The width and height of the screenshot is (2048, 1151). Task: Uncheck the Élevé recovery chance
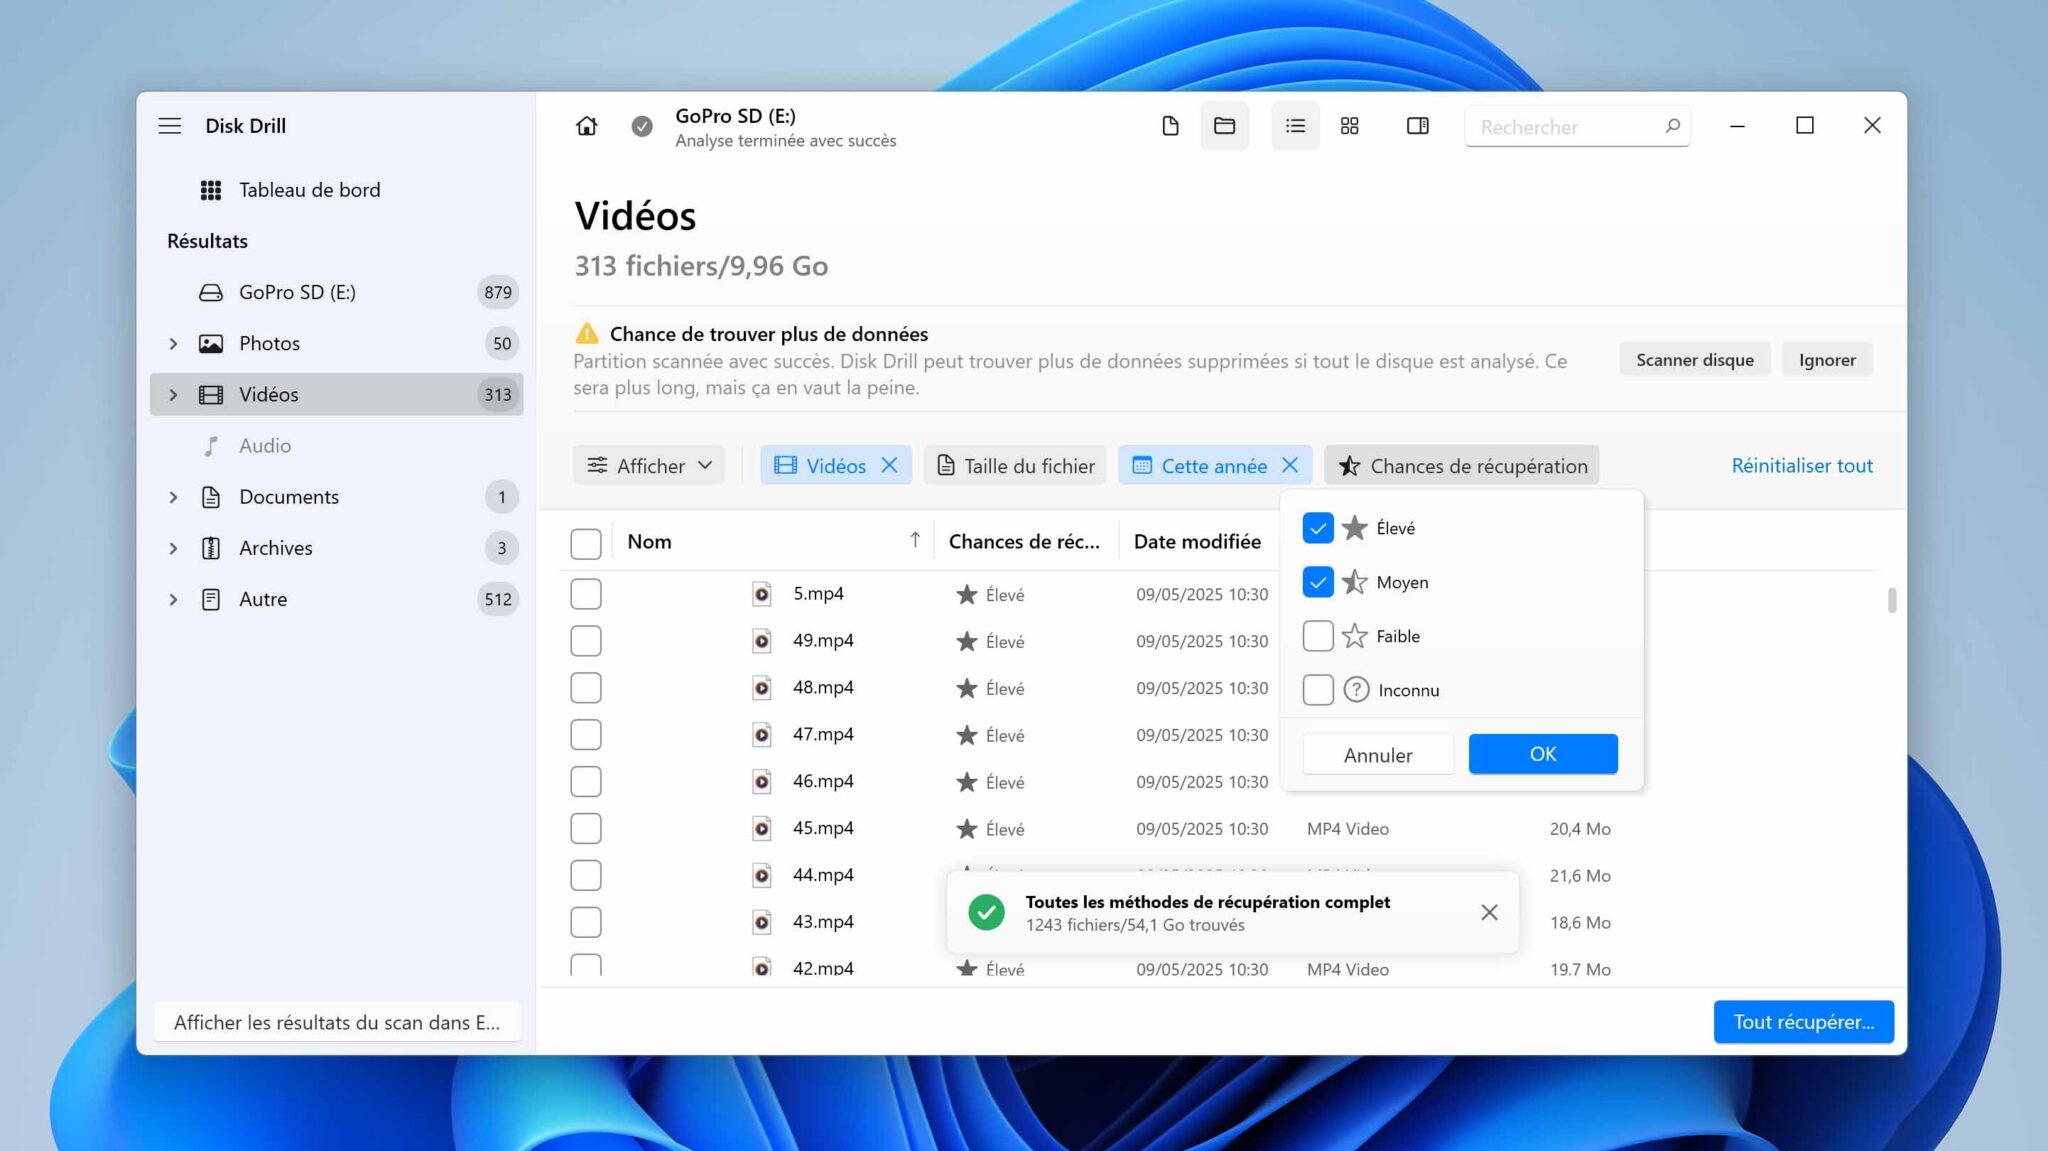1318,528
